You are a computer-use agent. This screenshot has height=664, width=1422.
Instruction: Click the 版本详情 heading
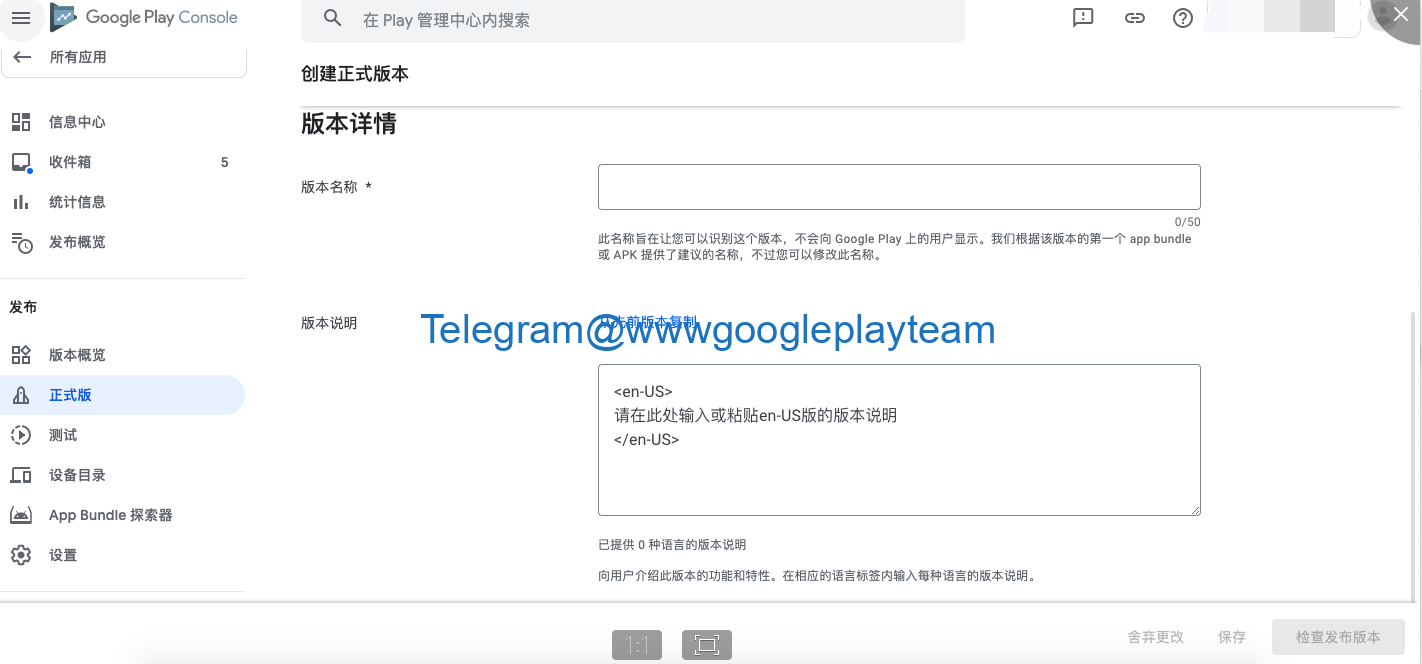pyautogui.click(x=349, y=124)
